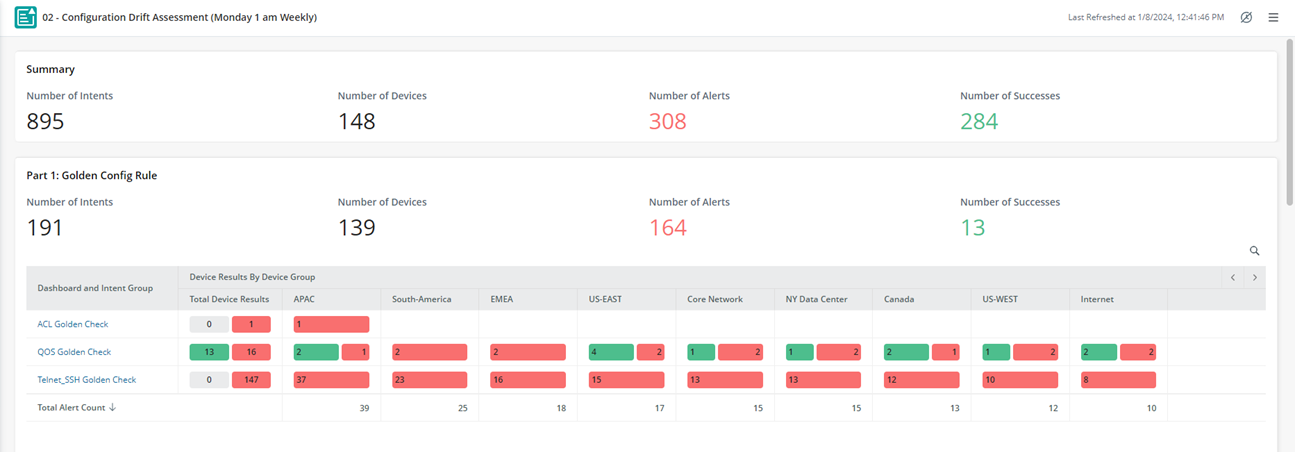This screenshot has width=1295, height=452.
Task: Click the green 13 QOS total bar
Action: coord(208,352)
